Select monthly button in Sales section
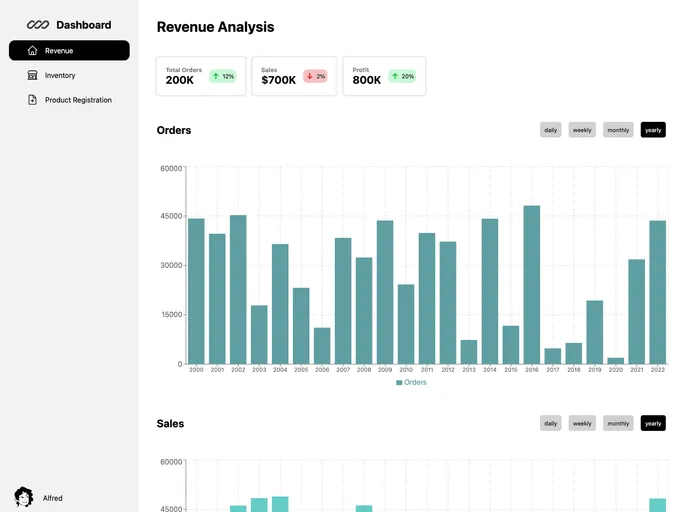The width and height of the screenshot is (688, 512). [618, 423]
